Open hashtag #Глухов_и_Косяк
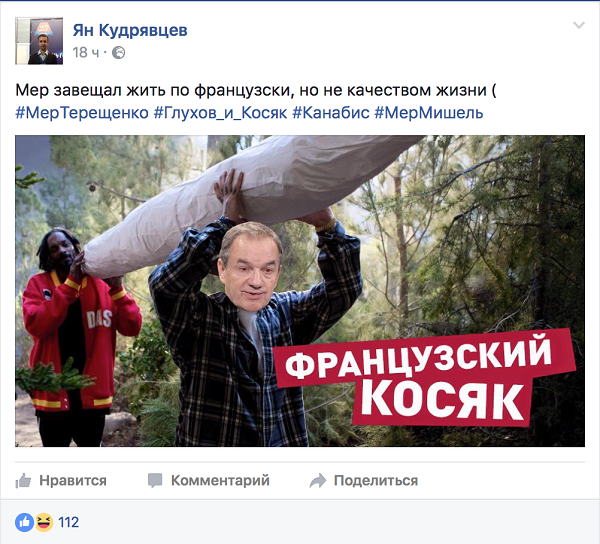 coord(220,113)
